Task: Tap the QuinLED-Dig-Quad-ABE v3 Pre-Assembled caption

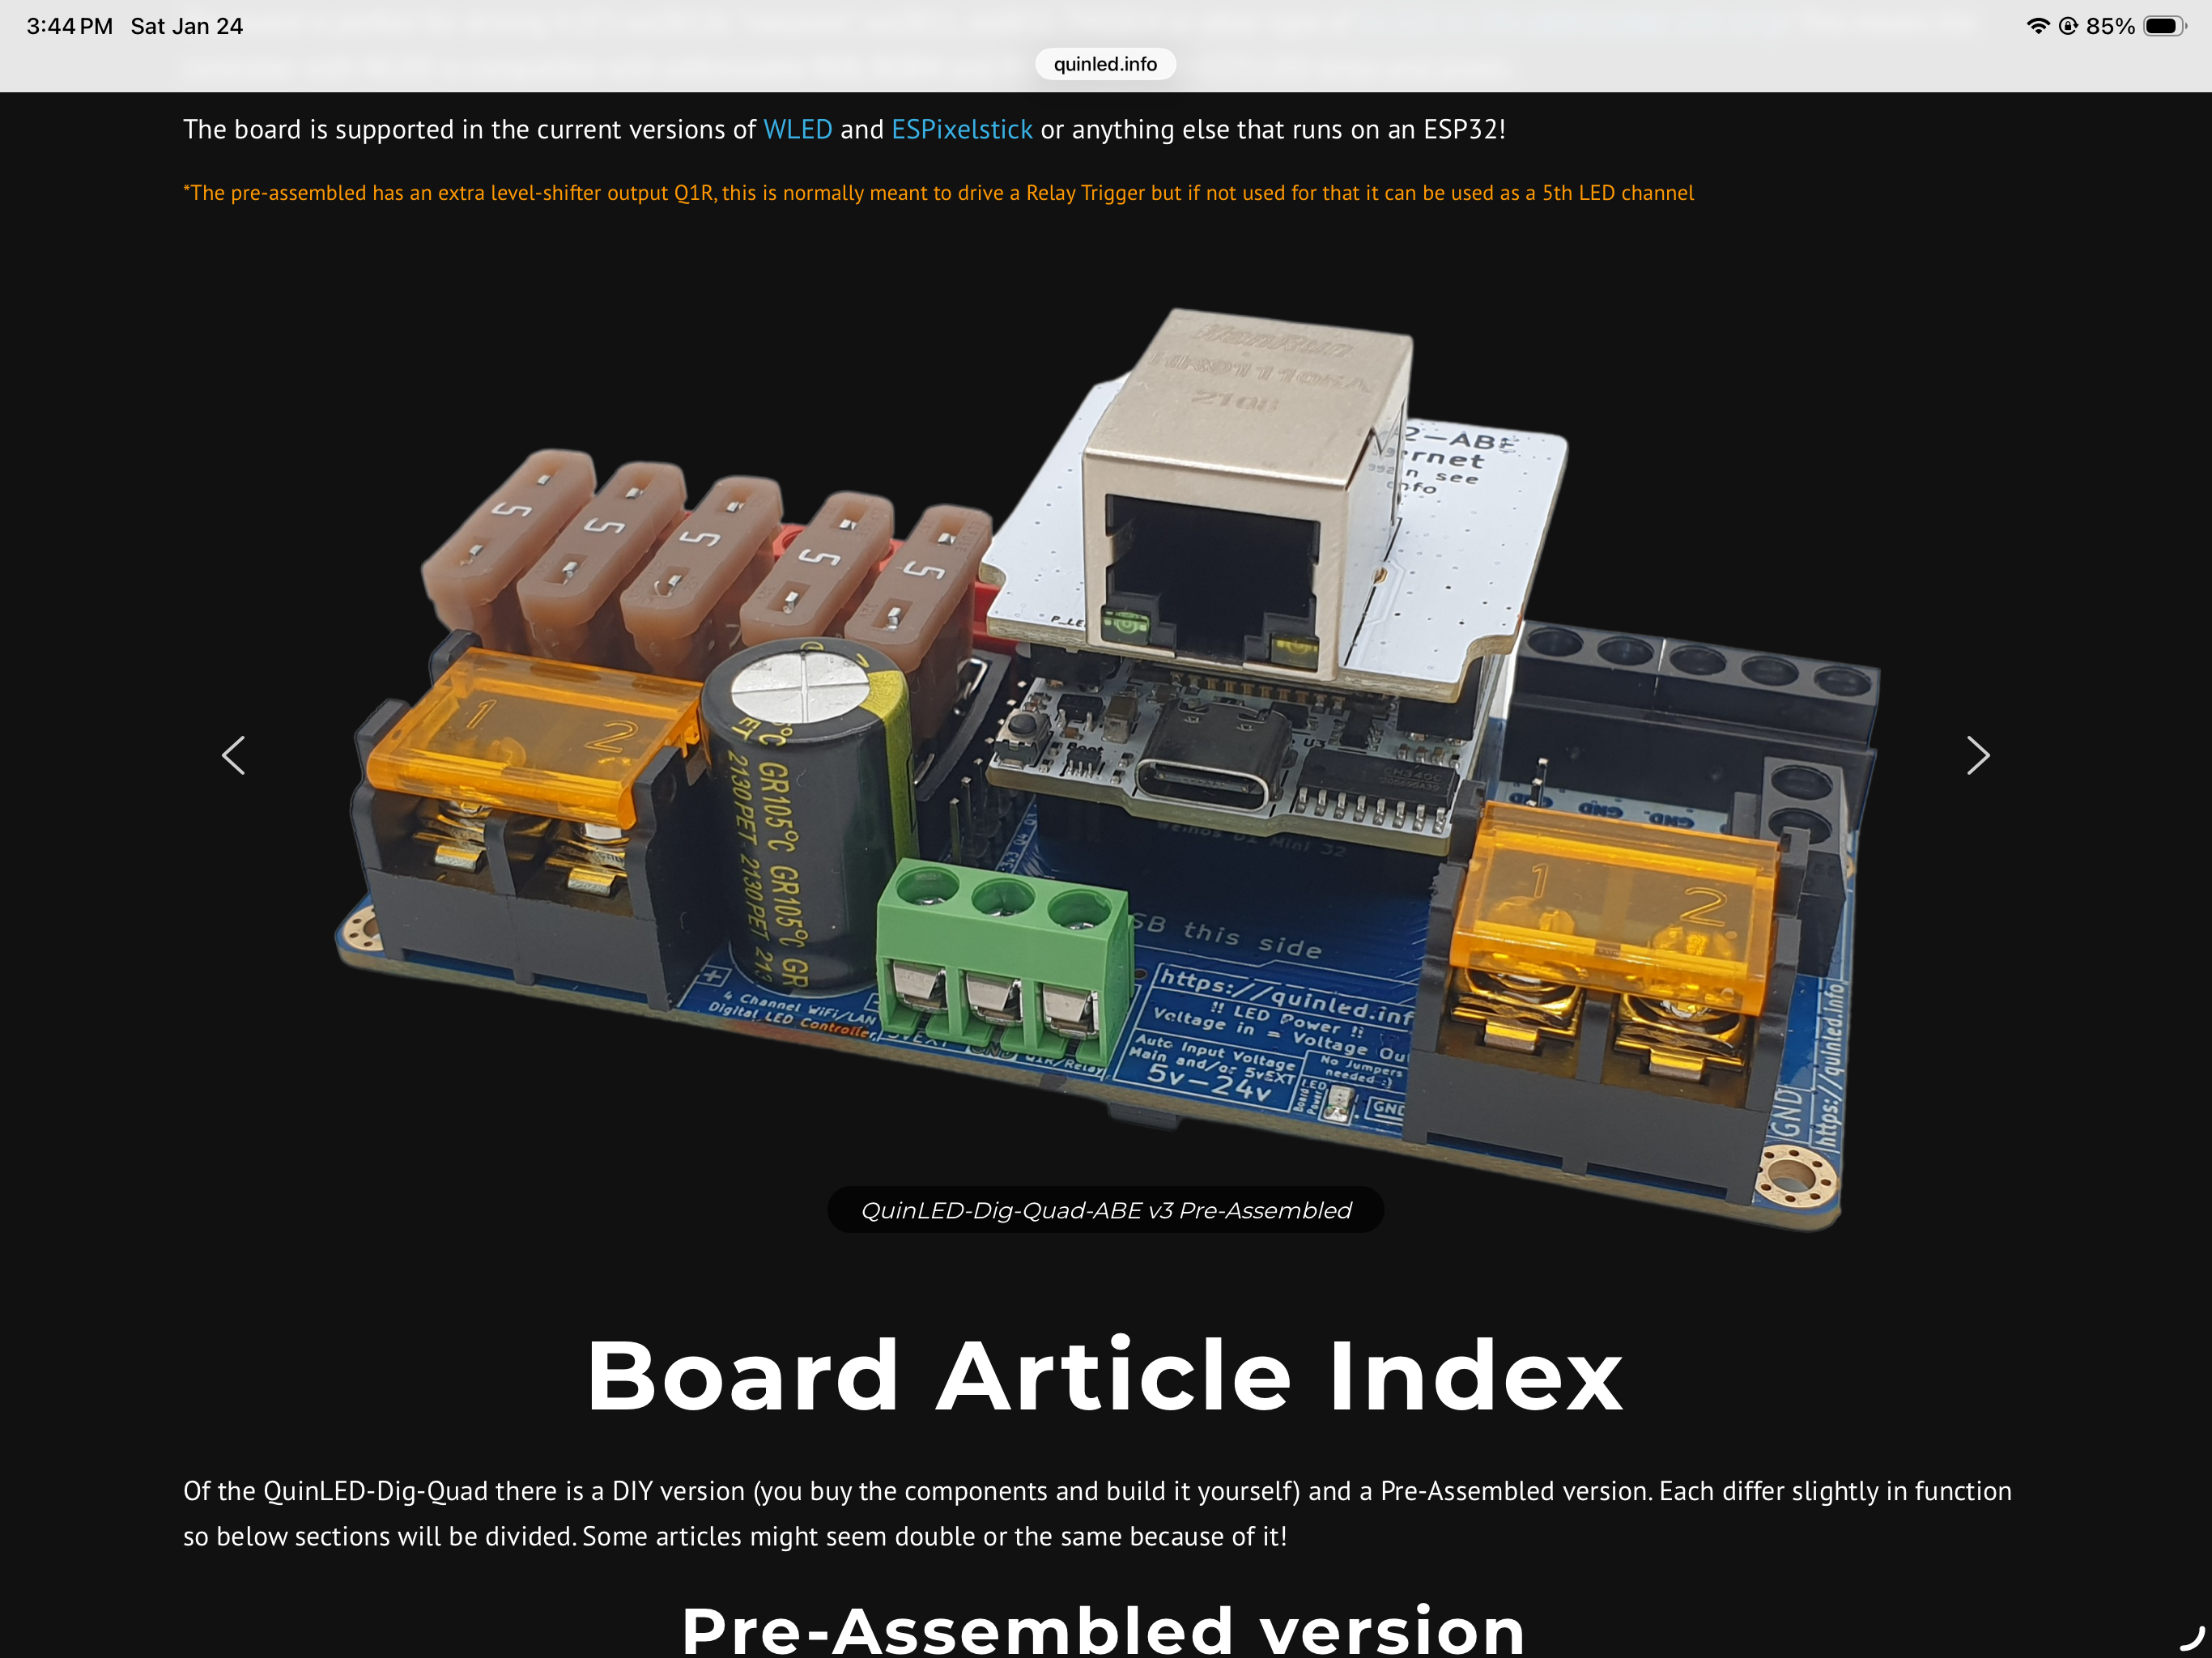Action: [1105, 1210]
